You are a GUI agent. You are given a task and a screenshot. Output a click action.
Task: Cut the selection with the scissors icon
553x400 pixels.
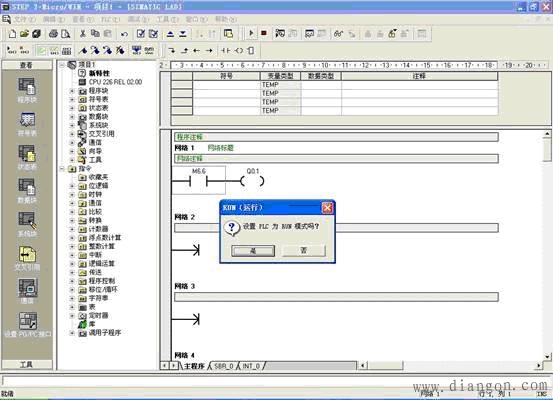pos(83,34)
